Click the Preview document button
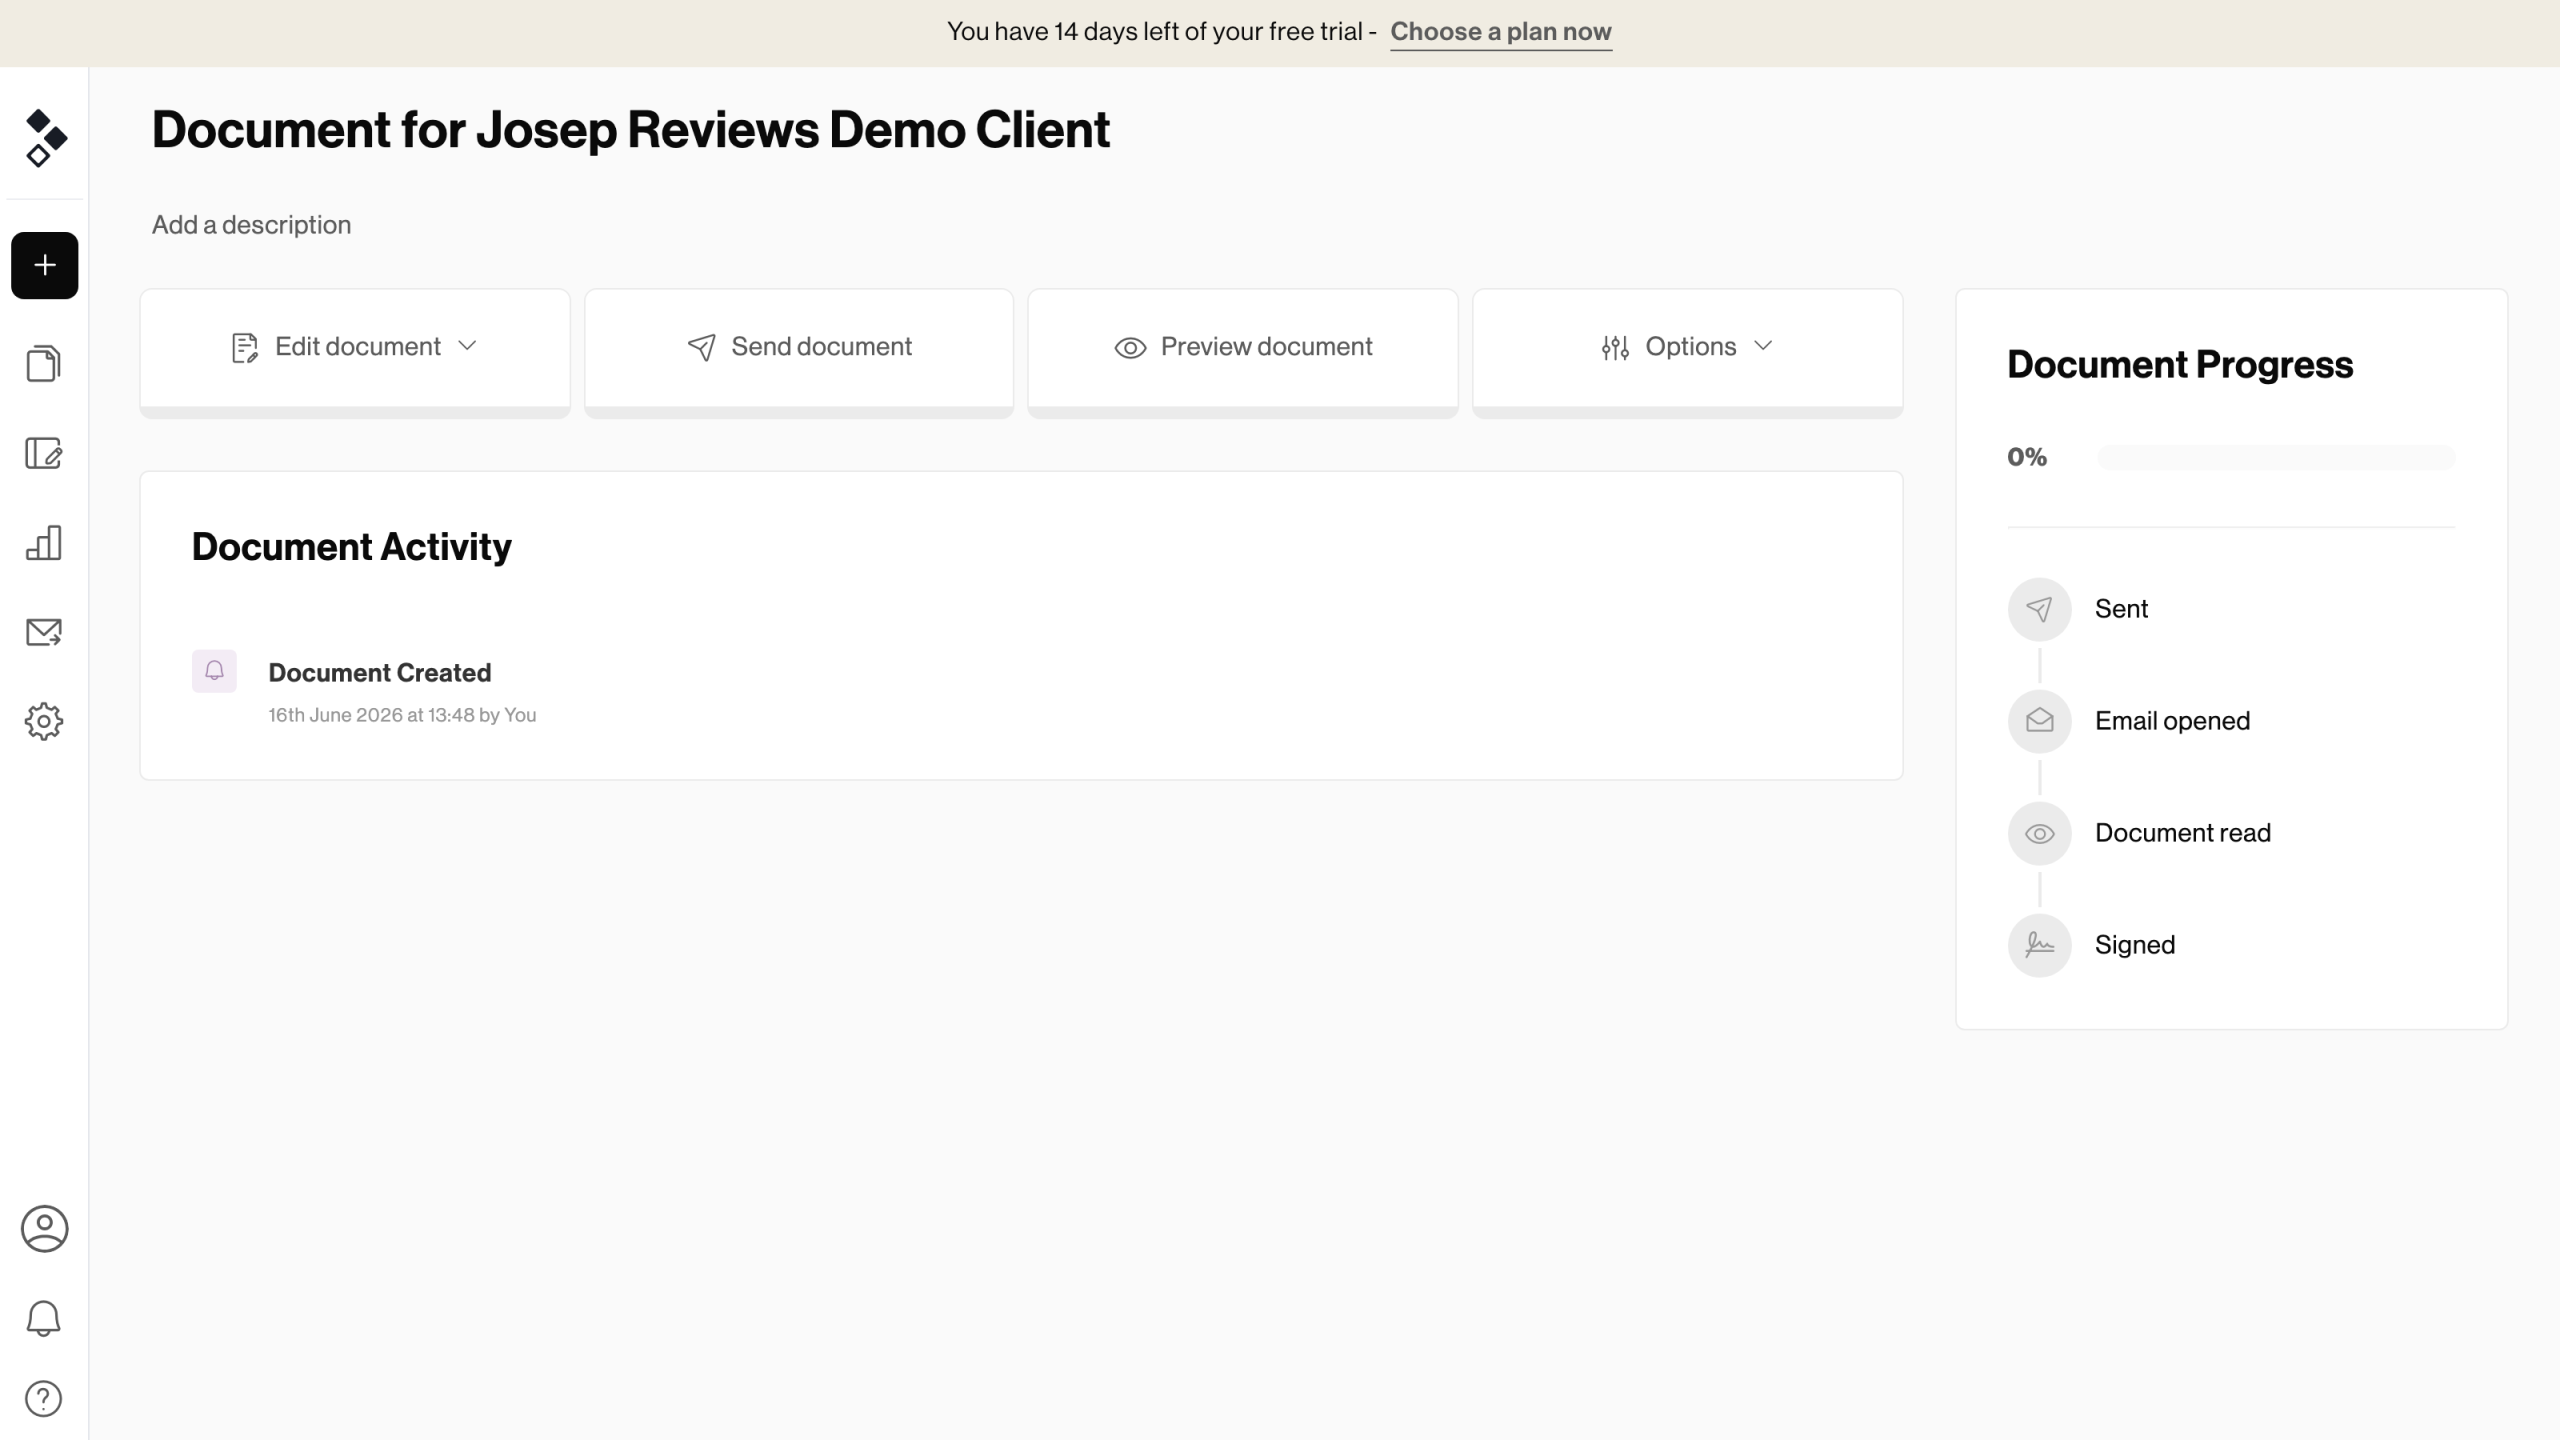This screenshot has width=2560, height=1440. 1243,348
